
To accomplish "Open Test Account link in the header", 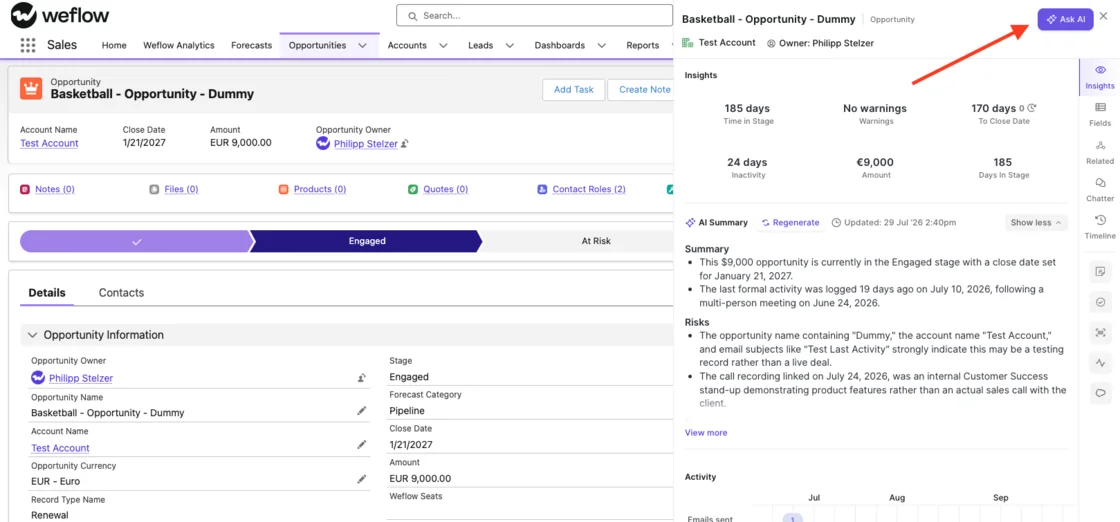I will pyautogui.click(x=49, y=143).
